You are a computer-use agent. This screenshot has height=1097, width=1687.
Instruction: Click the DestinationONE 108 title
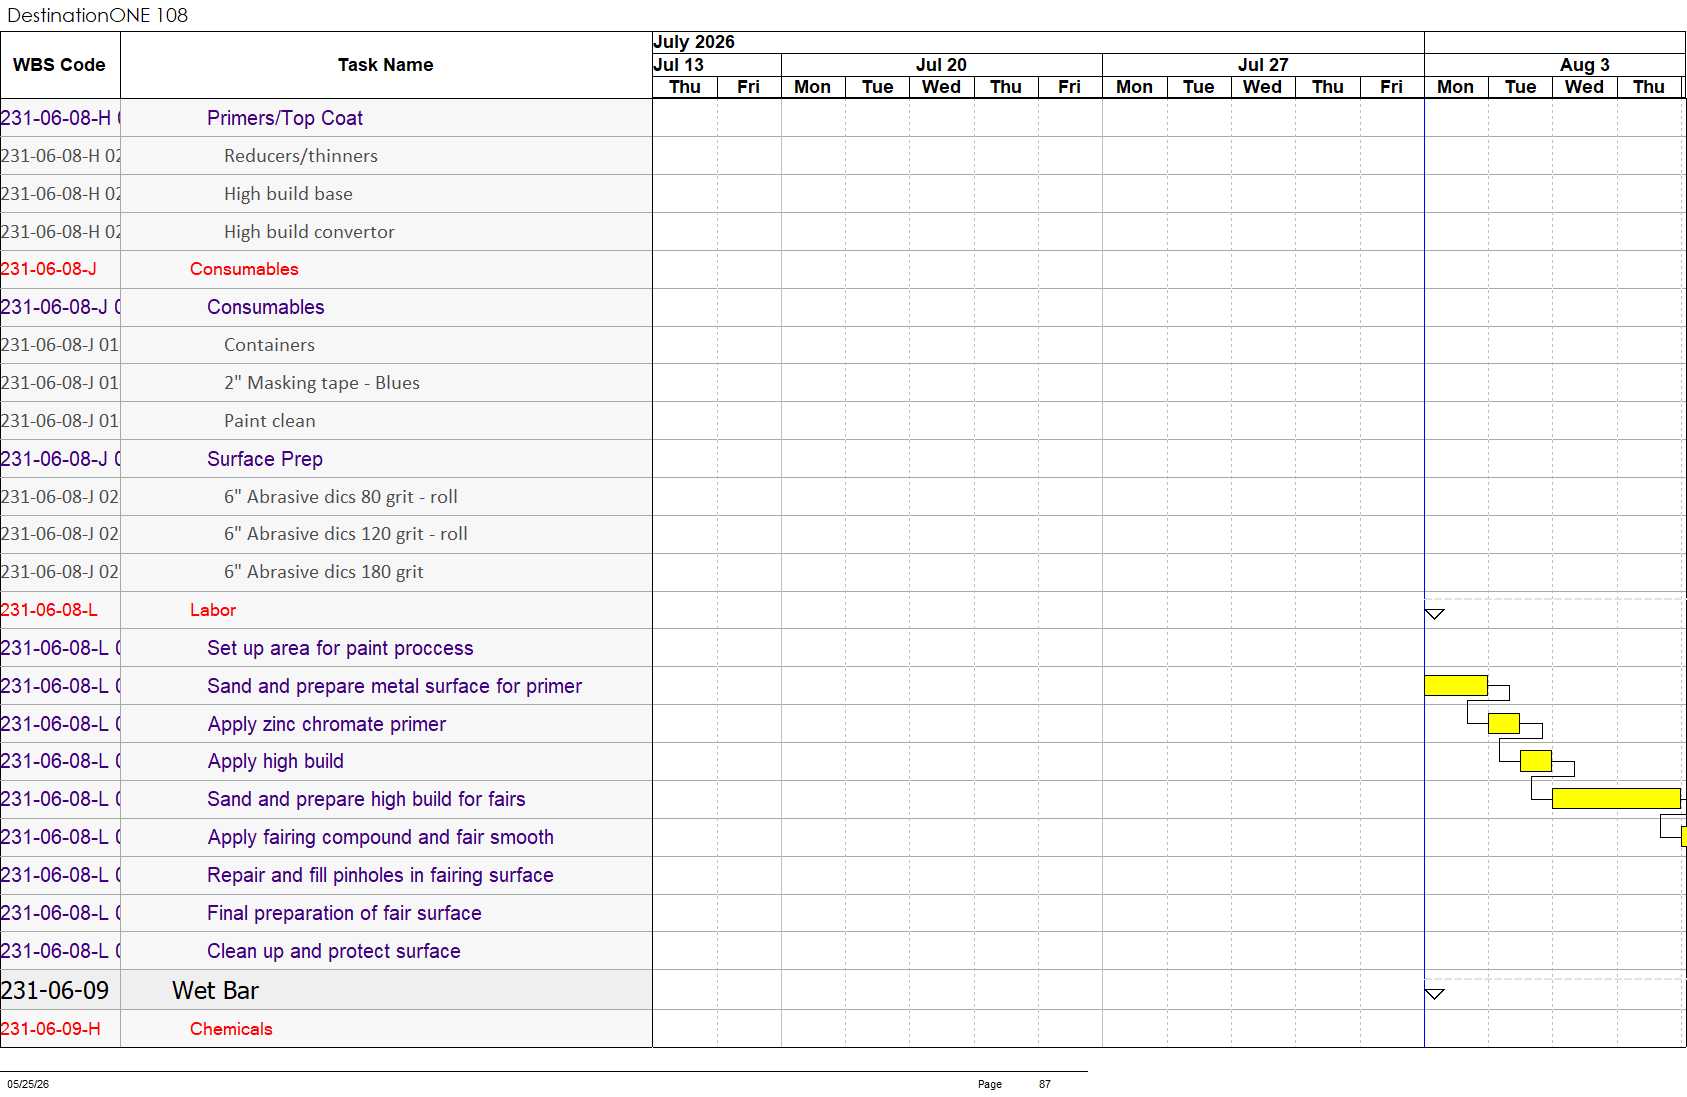pos(98,15)
